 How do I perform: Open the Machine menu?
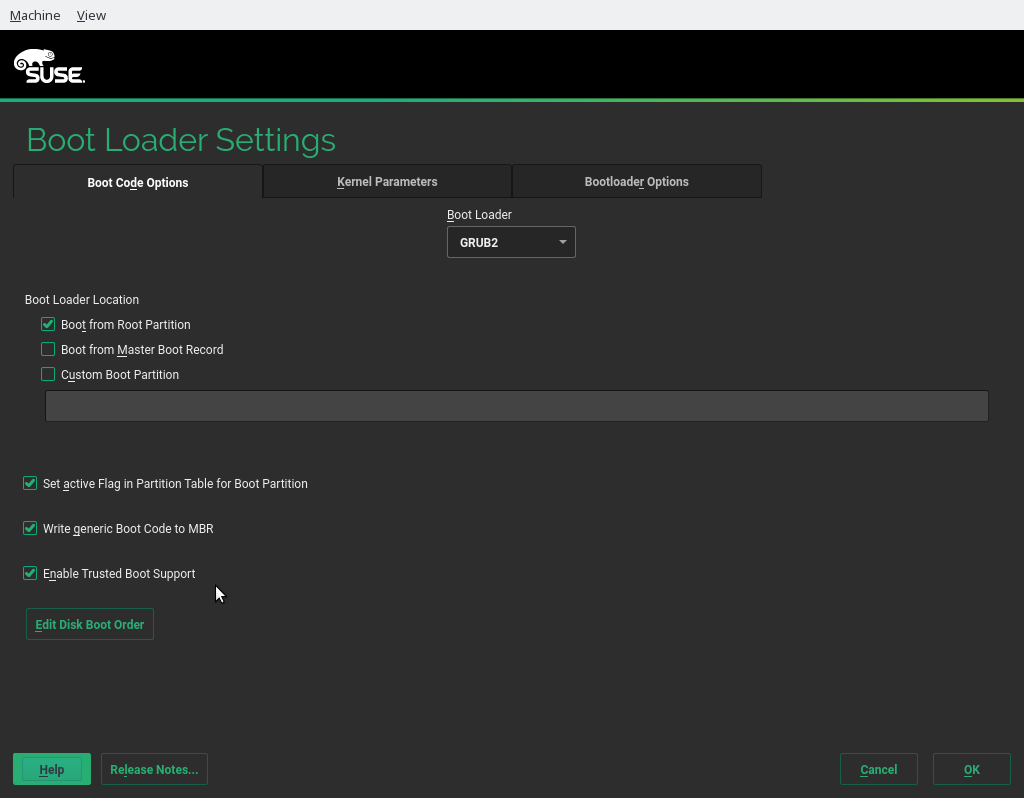[35, 15]
